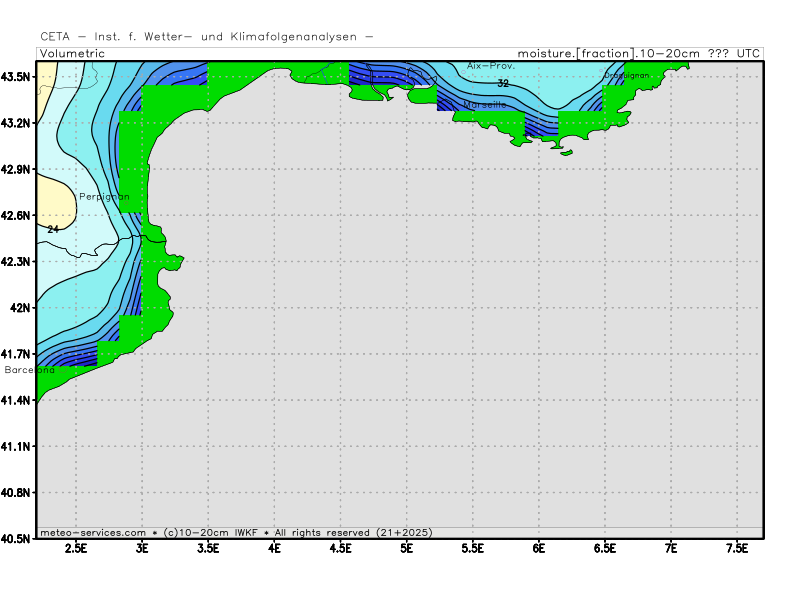Click the Perpignan city label
Screen dimensions: 800x600
(104, 197)
